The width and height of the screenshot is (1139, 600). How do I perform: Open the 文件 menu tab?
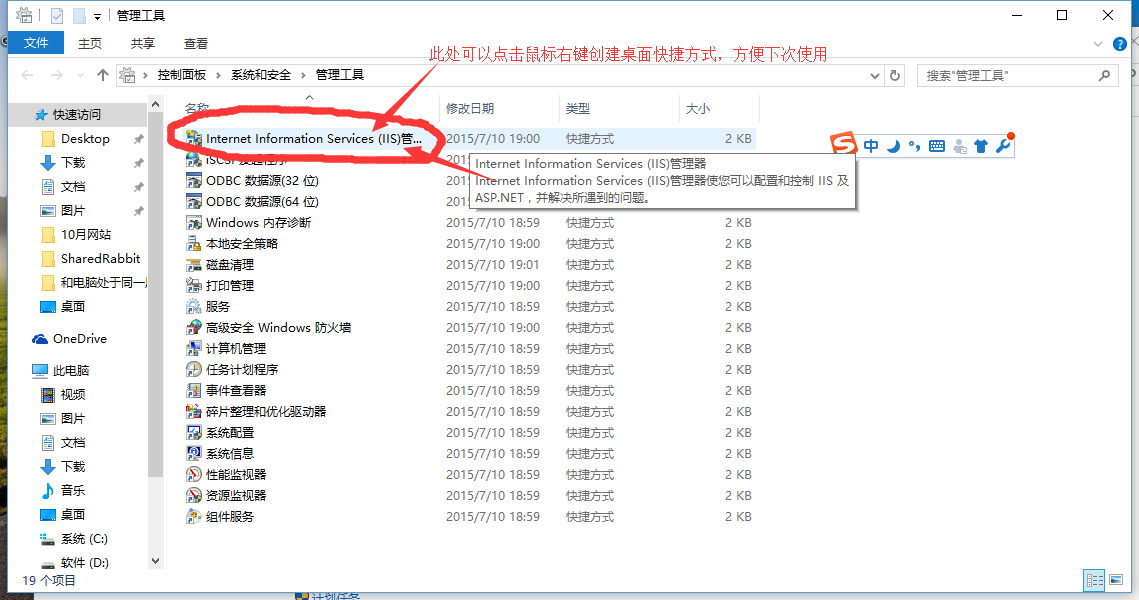[x=36, y=43]
